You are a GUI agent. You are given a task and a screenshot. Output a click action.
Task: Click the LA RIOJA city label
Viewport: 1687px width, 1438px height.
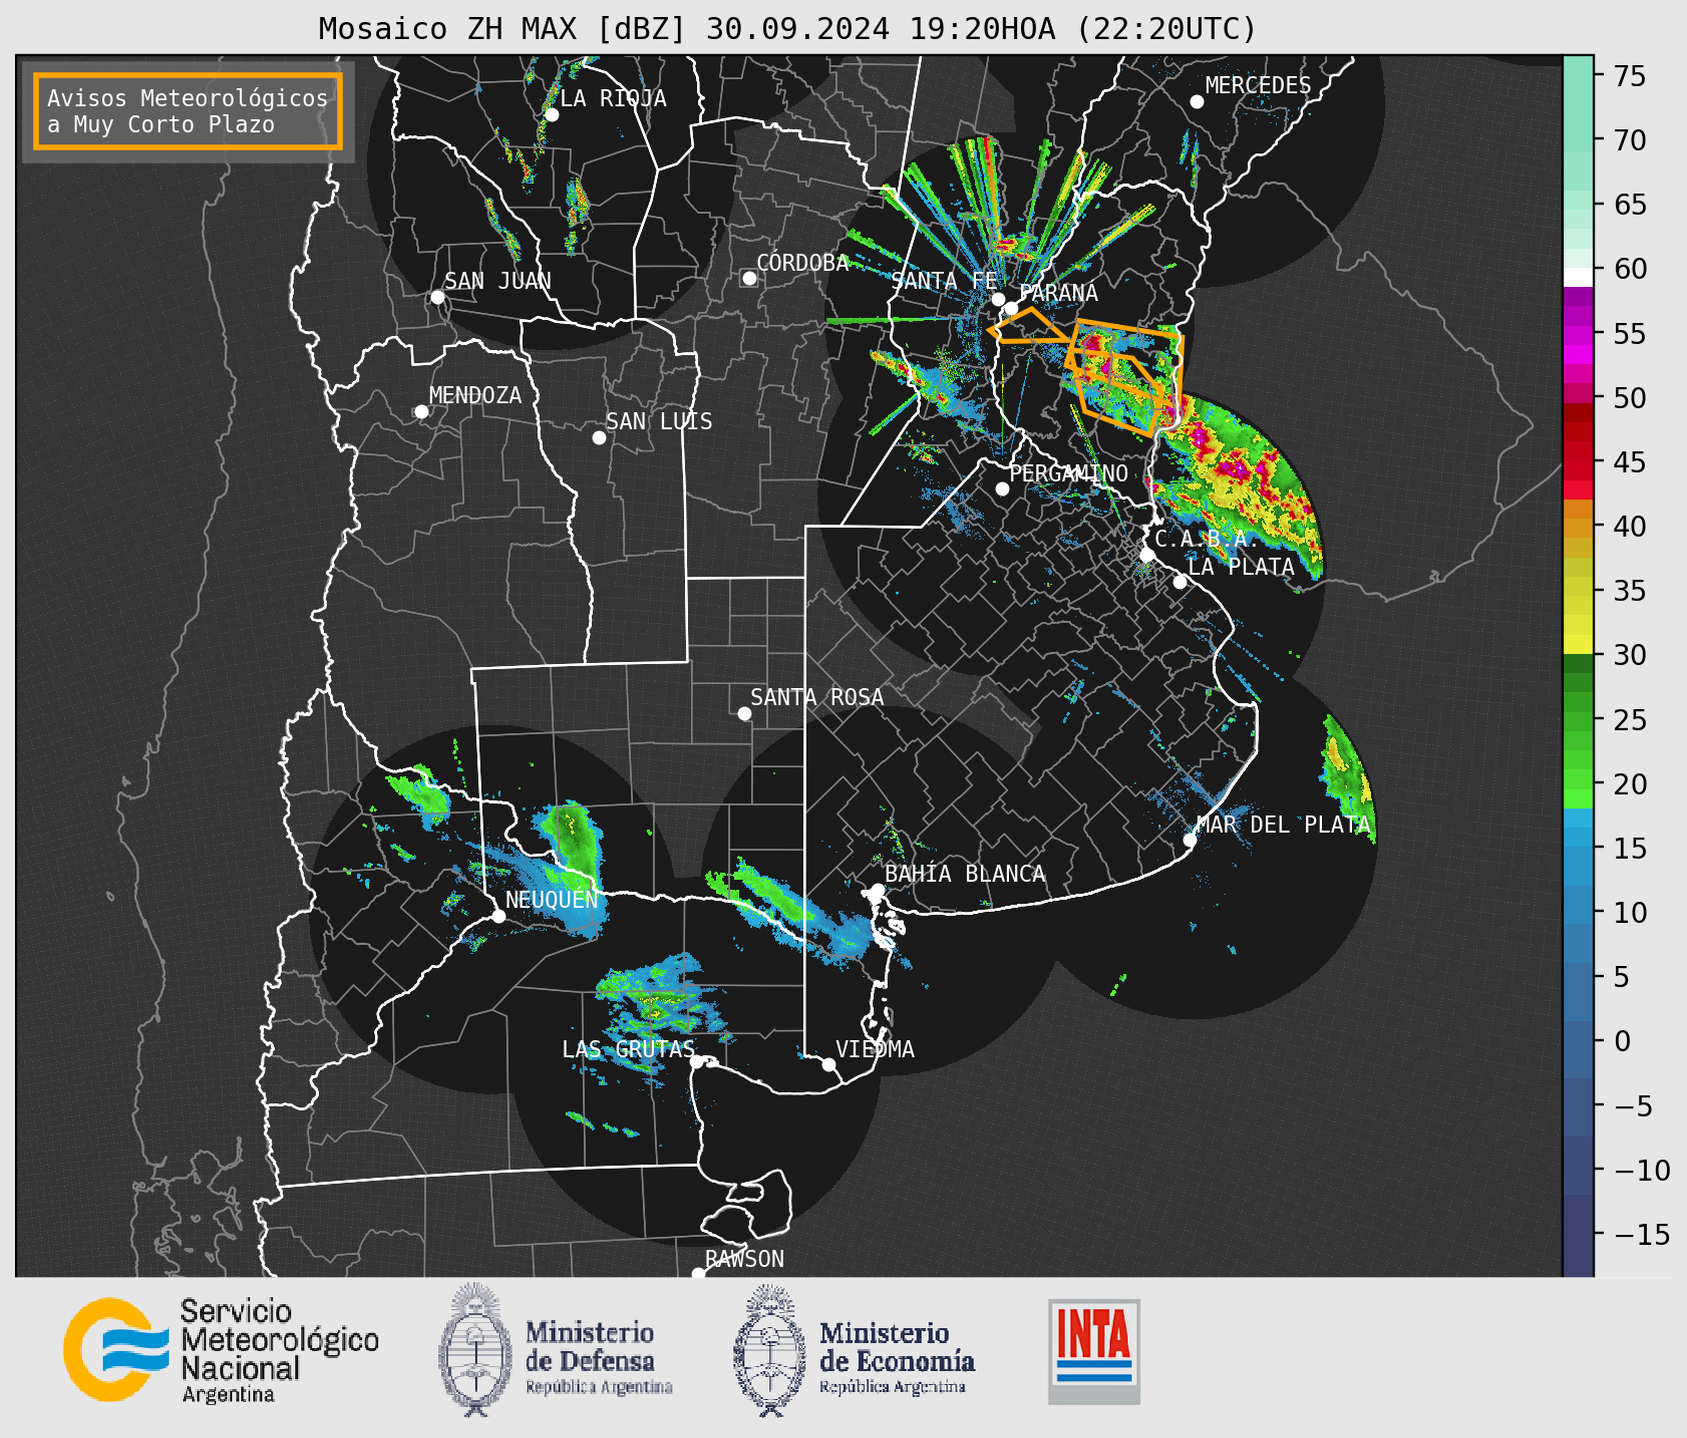[613, 98]
